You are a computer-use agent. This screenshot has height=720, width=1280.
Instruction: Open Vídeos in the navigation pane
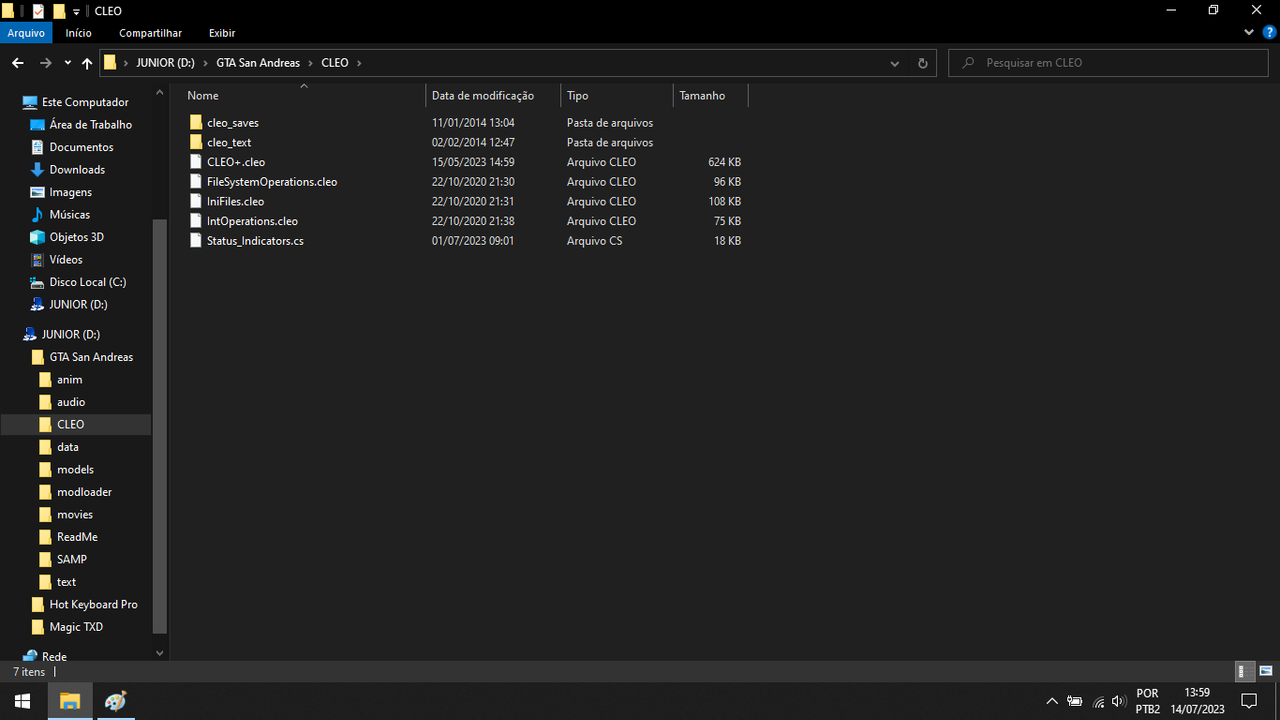click(66, 260)
